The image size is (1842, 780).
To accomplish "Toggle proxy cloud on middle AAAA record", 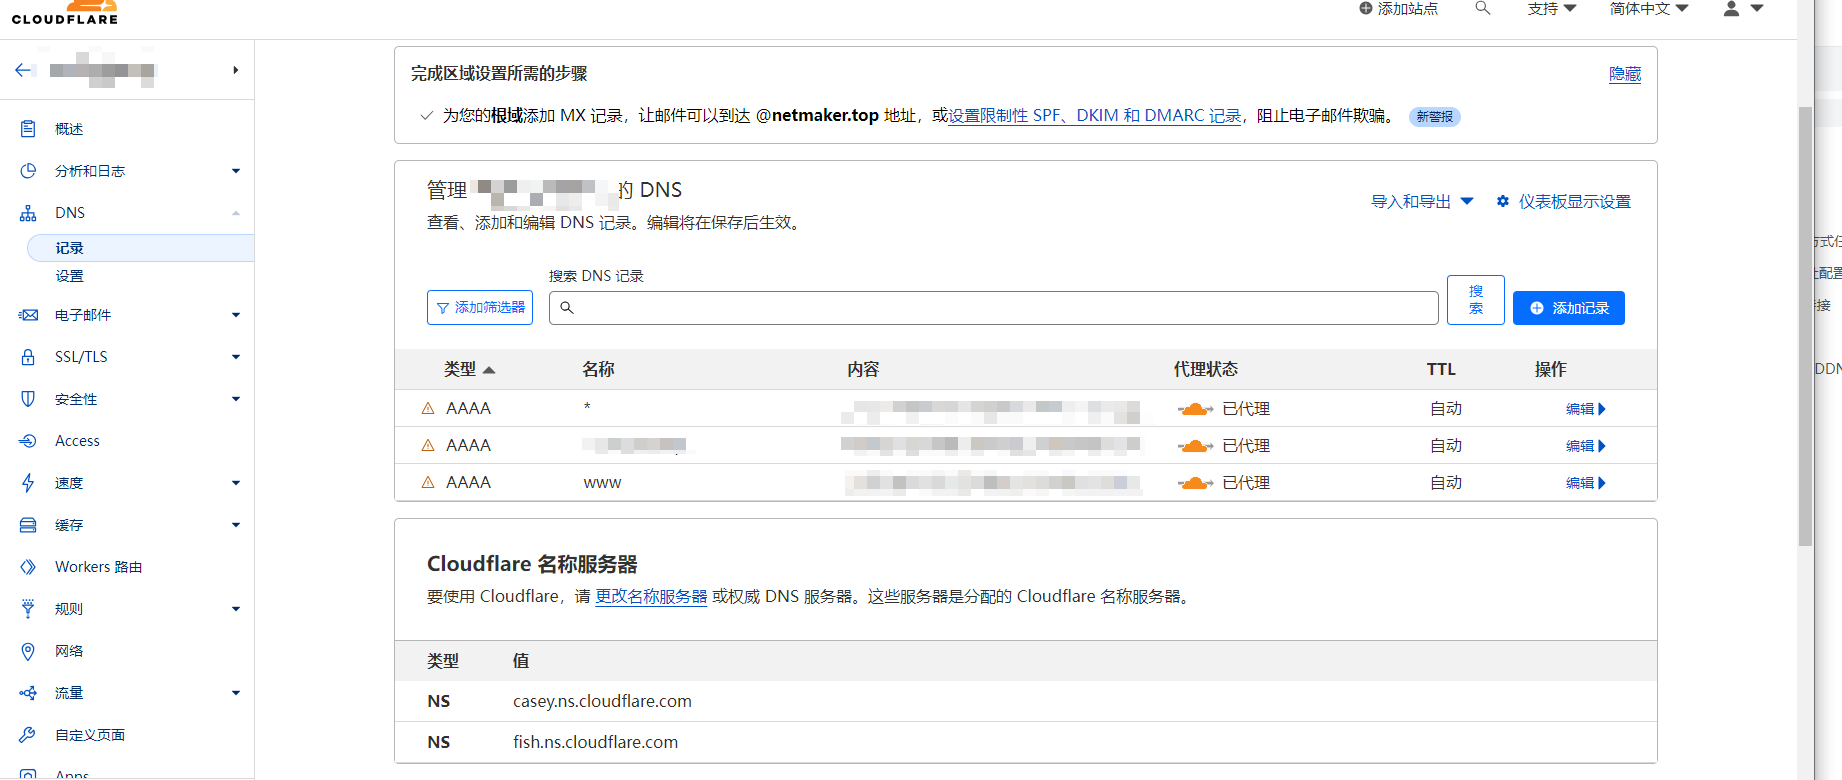I will click(1195, 446).
